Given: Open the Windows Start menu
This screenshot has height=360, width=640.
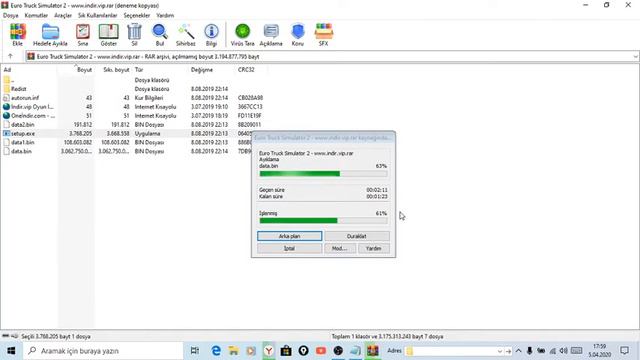Looking at the screenshot, I should click(11, 351).
